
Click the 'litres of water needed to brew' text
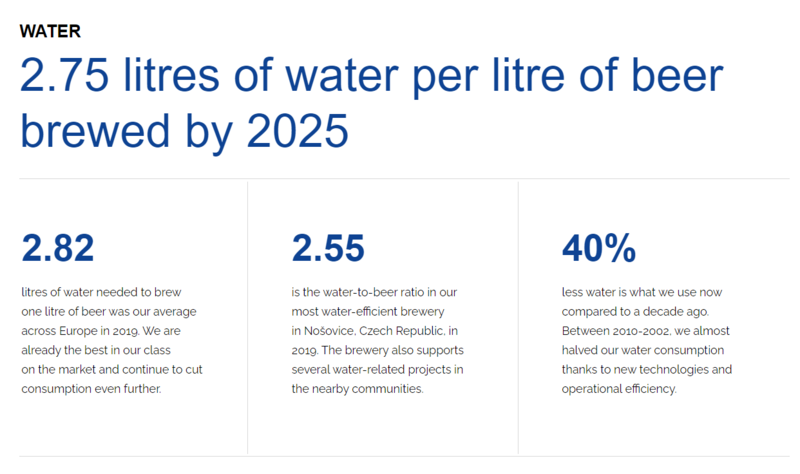[101, 292]
